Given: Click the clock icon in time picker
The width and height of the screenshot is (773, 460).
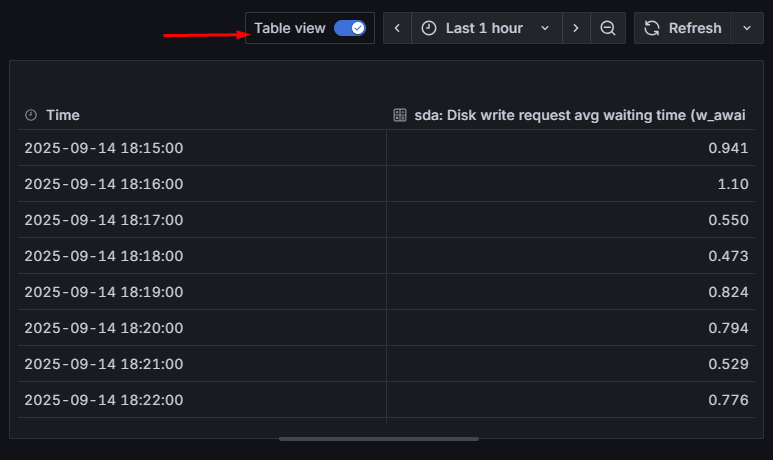Looking at the screenshot, I should 429,28.
